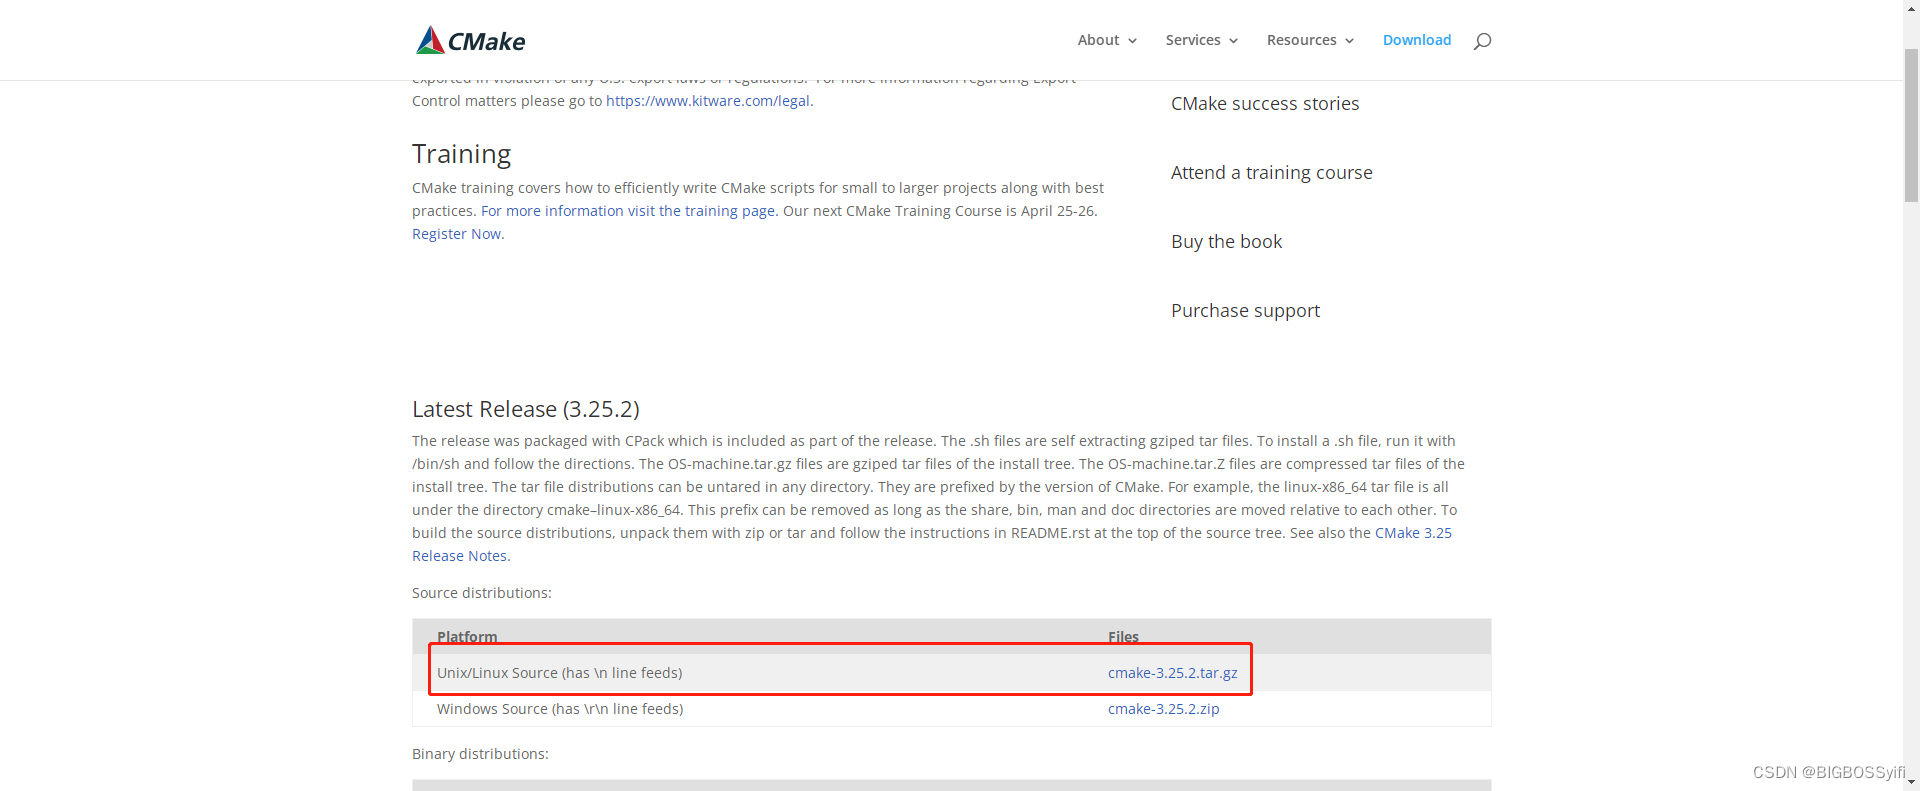Open CMake success stories

[1265, 104]
